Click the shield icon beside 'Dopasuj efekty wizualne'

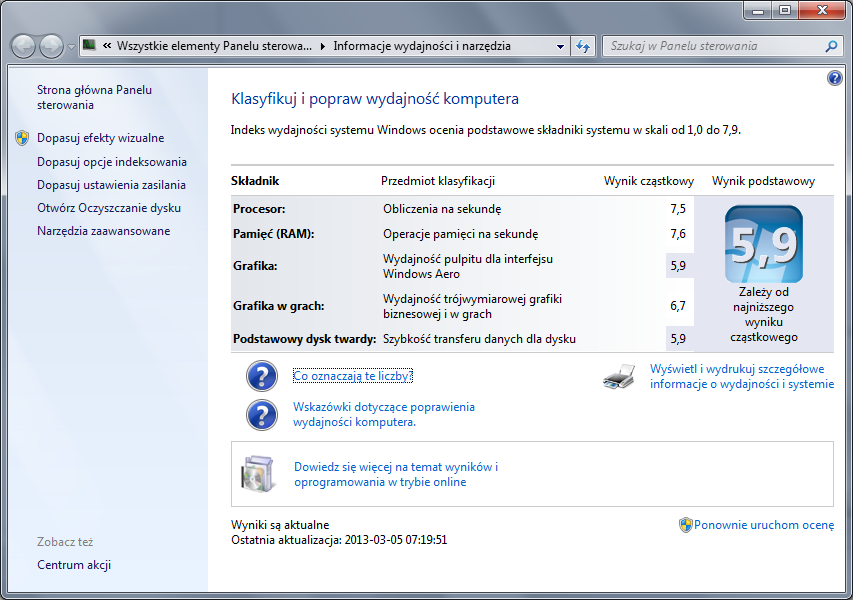22,138
